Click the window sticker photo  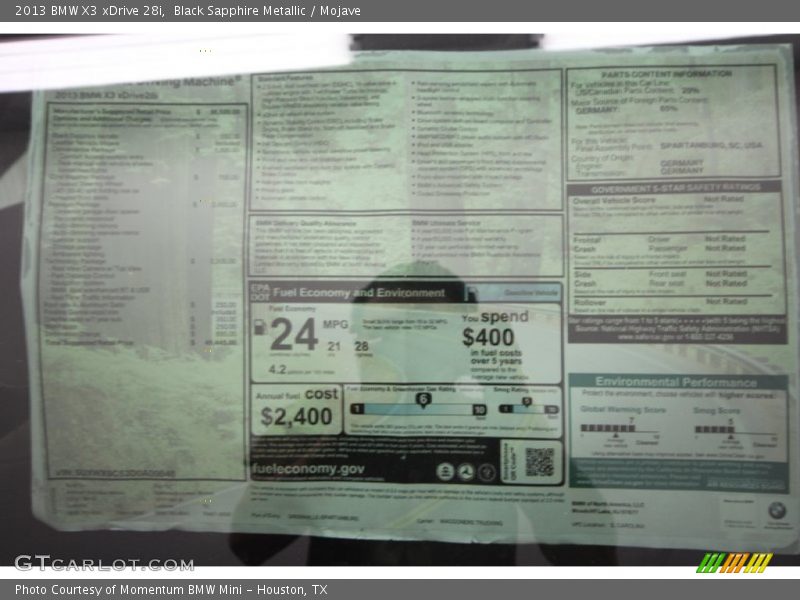pyautogui.click(x=400, y=300)
